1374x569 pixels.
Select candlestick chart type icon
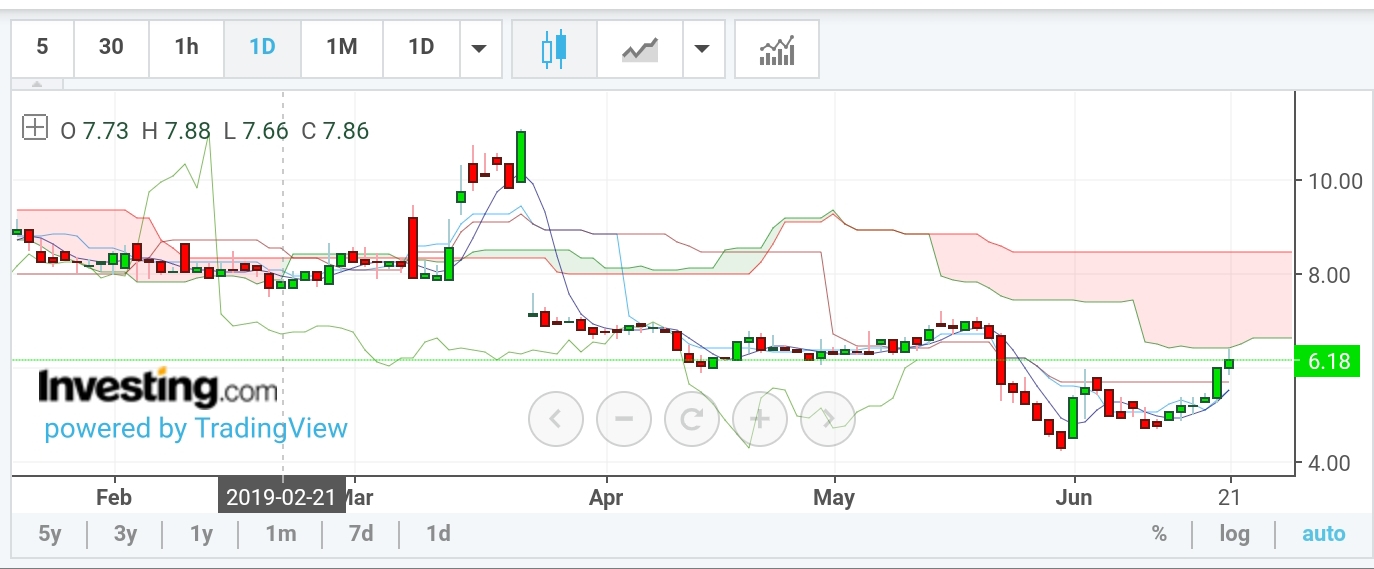(x=554, y=48)
